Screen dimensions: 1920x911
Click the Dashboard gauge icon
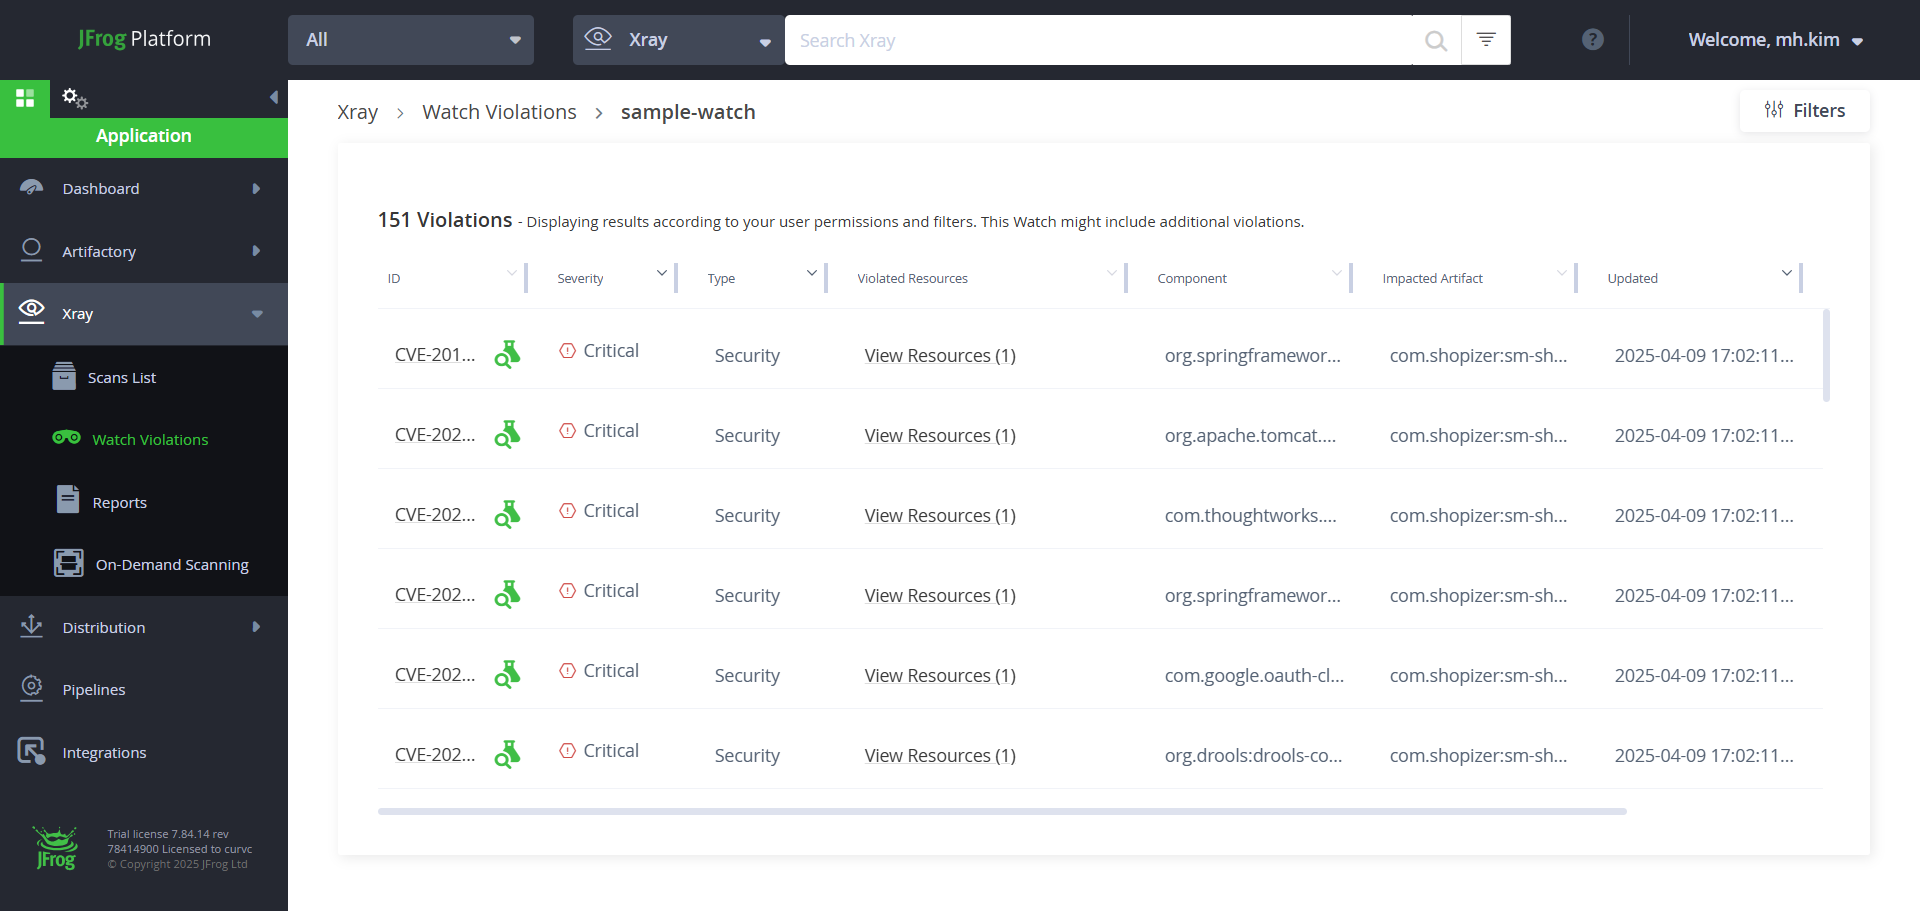tap(32, 188)
